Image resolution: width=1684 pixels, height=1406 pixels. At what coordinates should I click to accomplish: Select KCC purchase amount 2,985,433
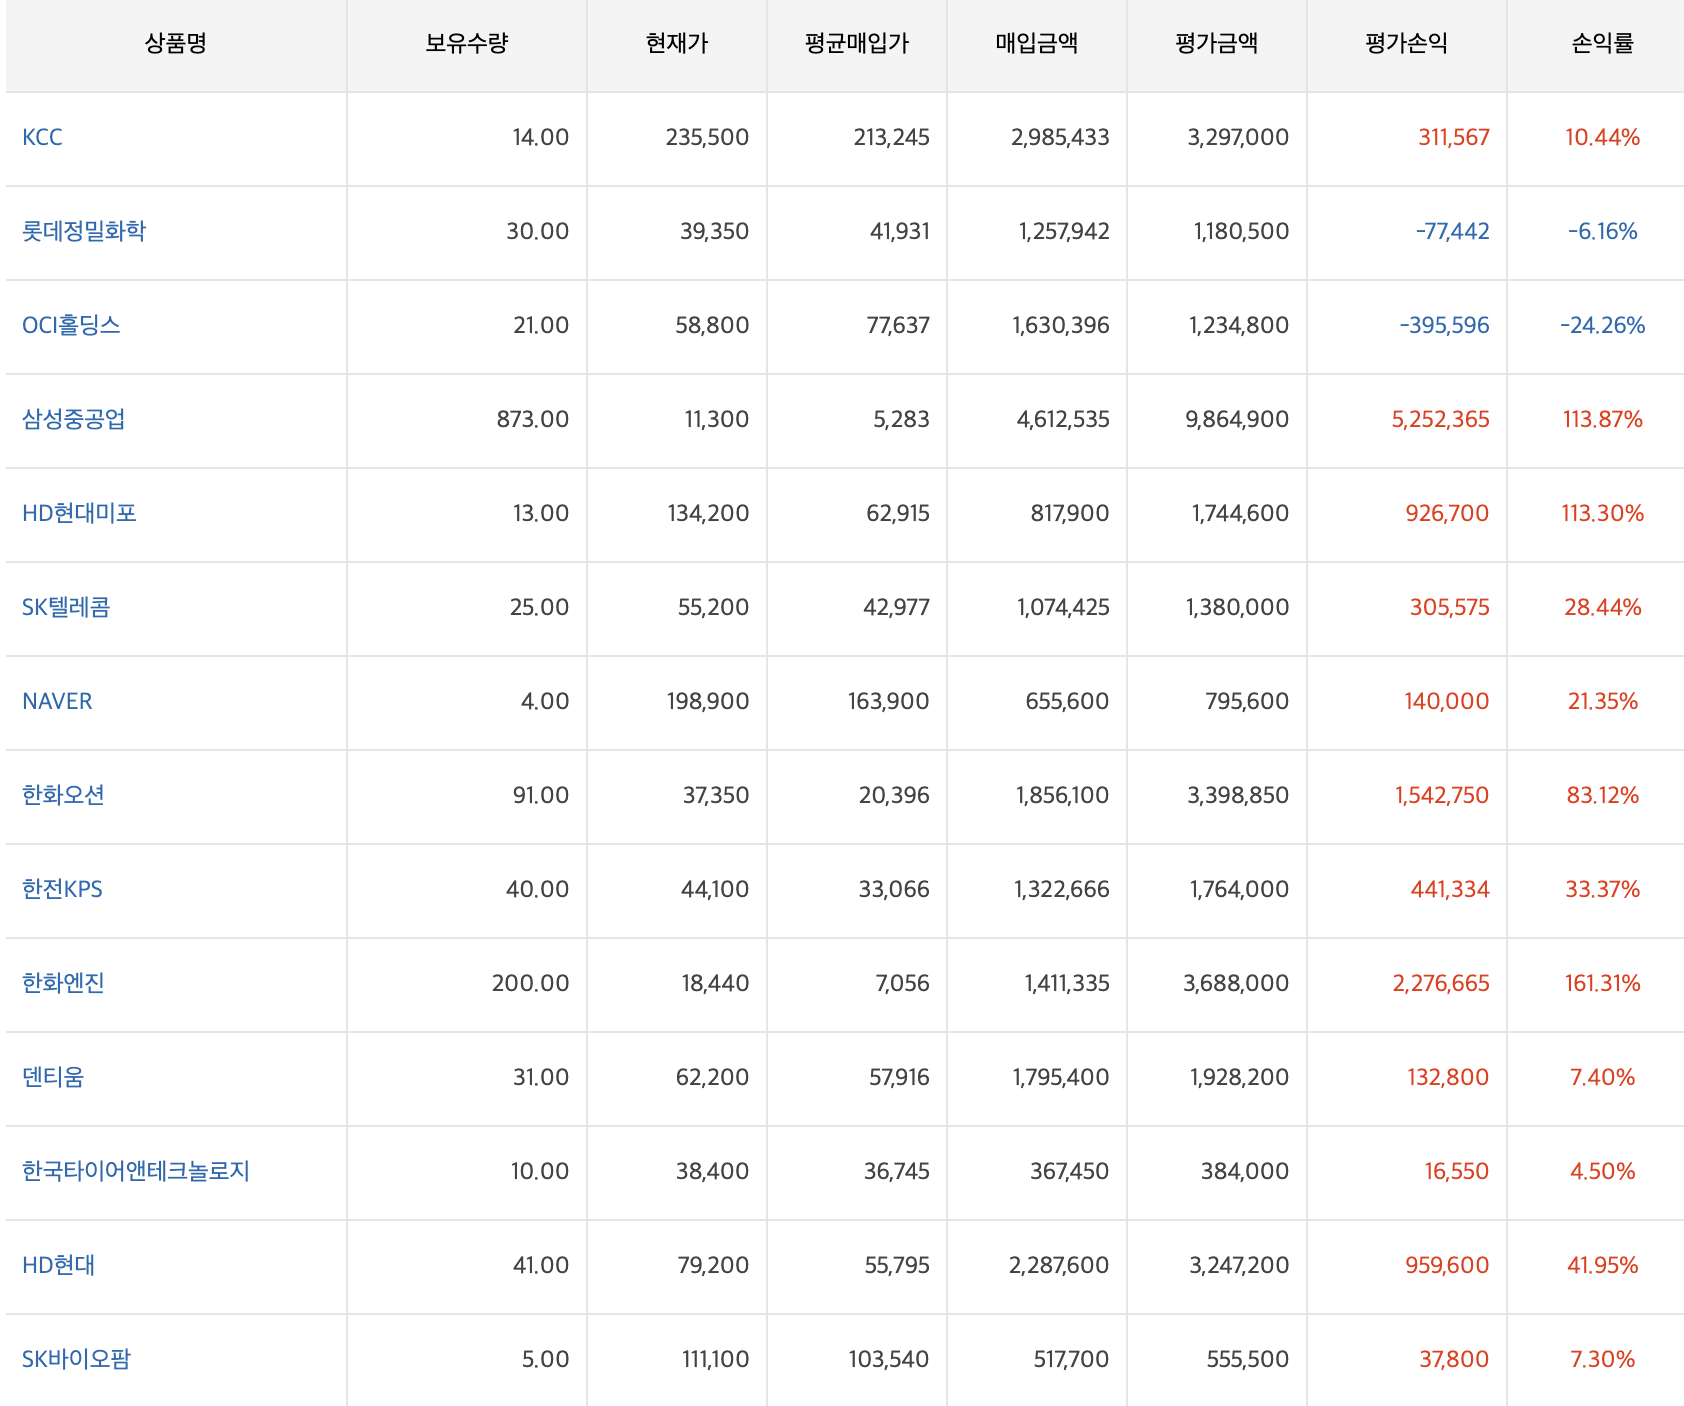point(1061,138)
